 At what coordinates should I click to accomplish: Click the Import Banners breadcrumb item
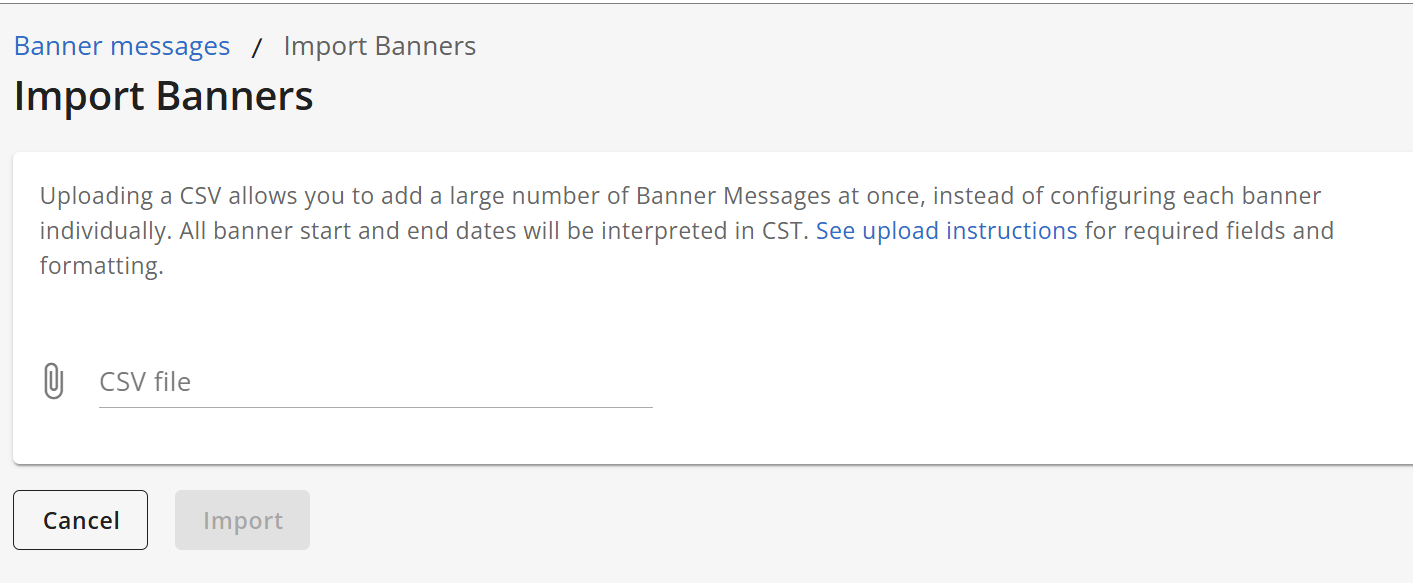[x=380, y=46]
